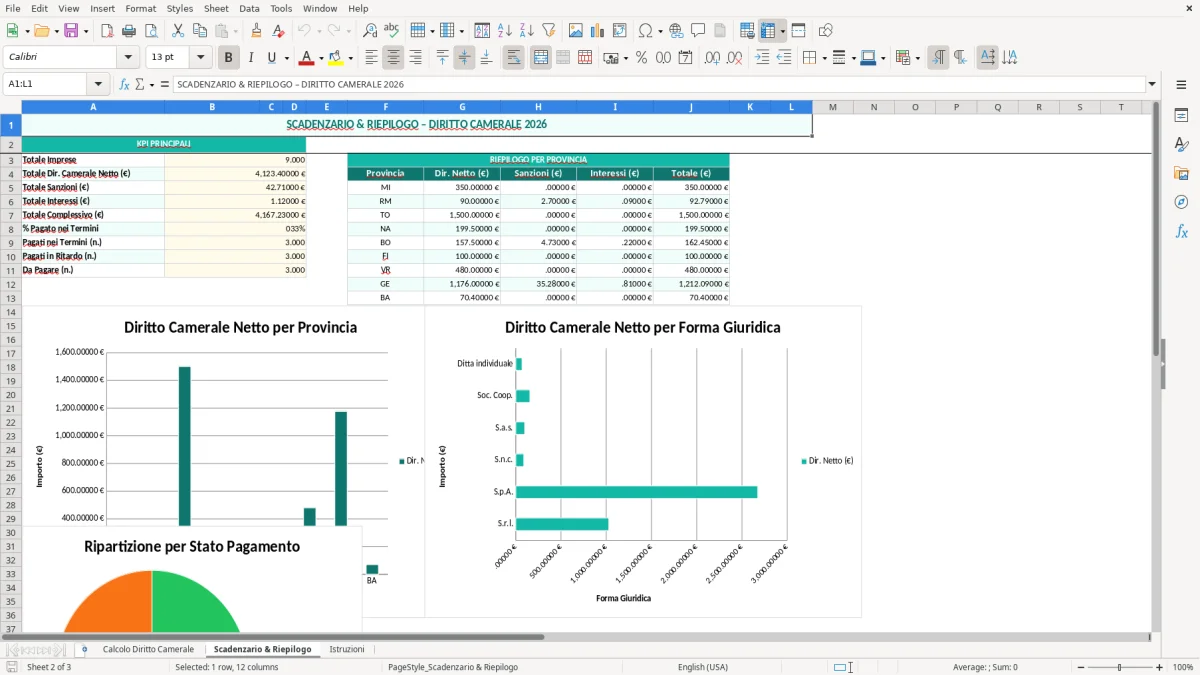Viewport: 1200px width, 675px height.
Task: Click the formula input line
Action: (x=659, y=84)
